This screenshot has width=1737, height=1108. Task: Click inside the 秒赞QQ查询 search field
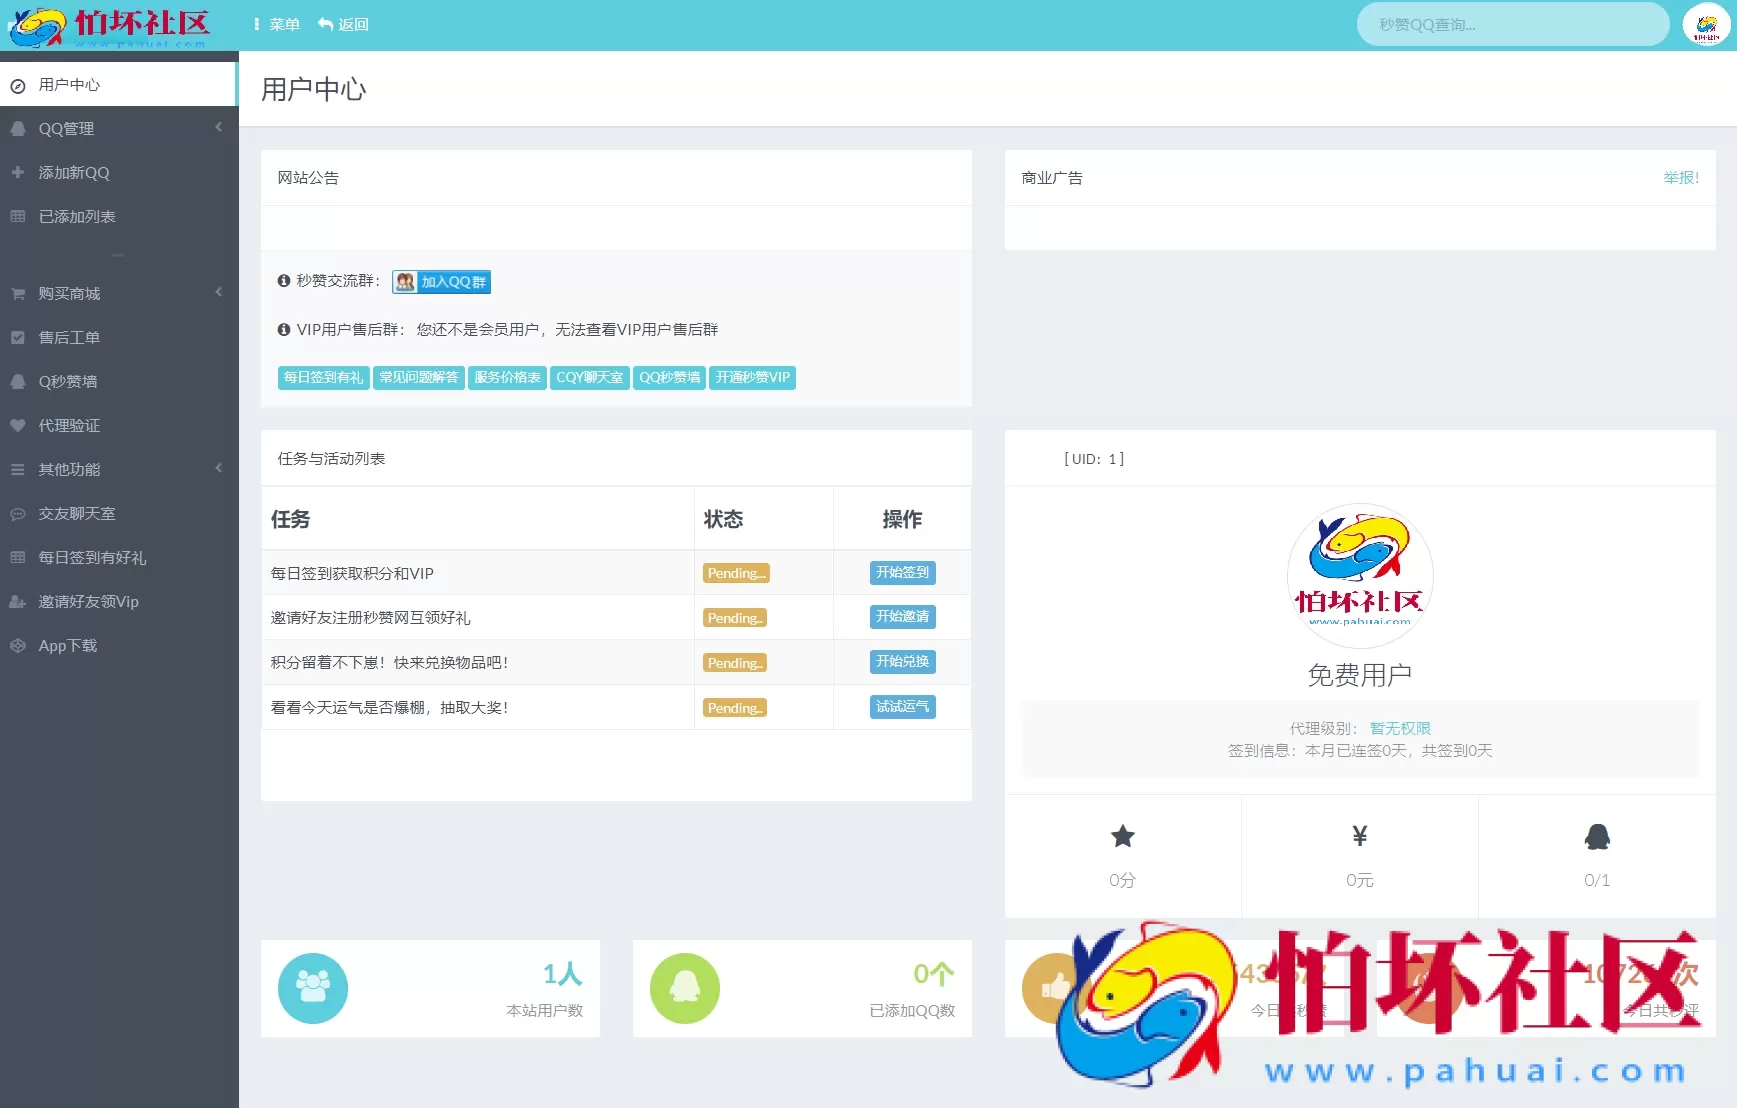tap(1512, 23)
